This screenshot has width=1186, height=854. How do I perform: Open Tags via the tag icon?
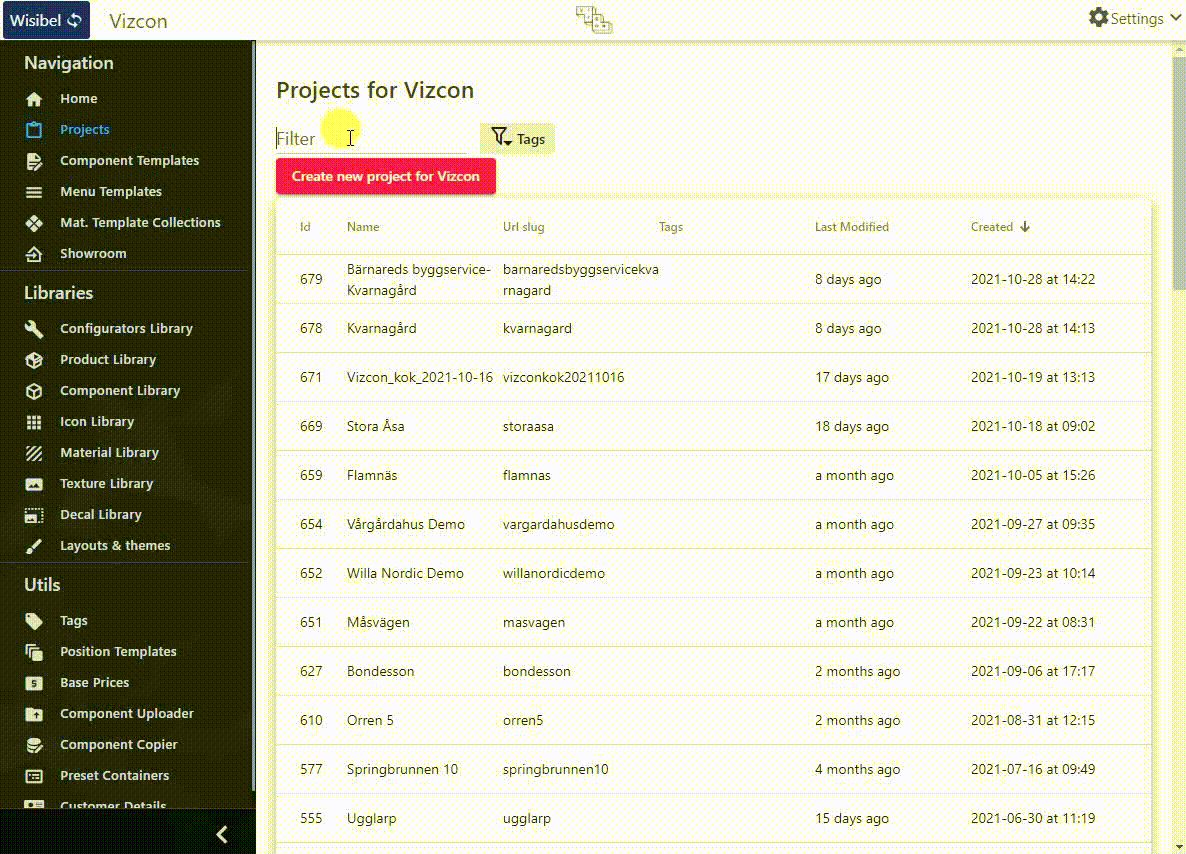pos(34,621)
